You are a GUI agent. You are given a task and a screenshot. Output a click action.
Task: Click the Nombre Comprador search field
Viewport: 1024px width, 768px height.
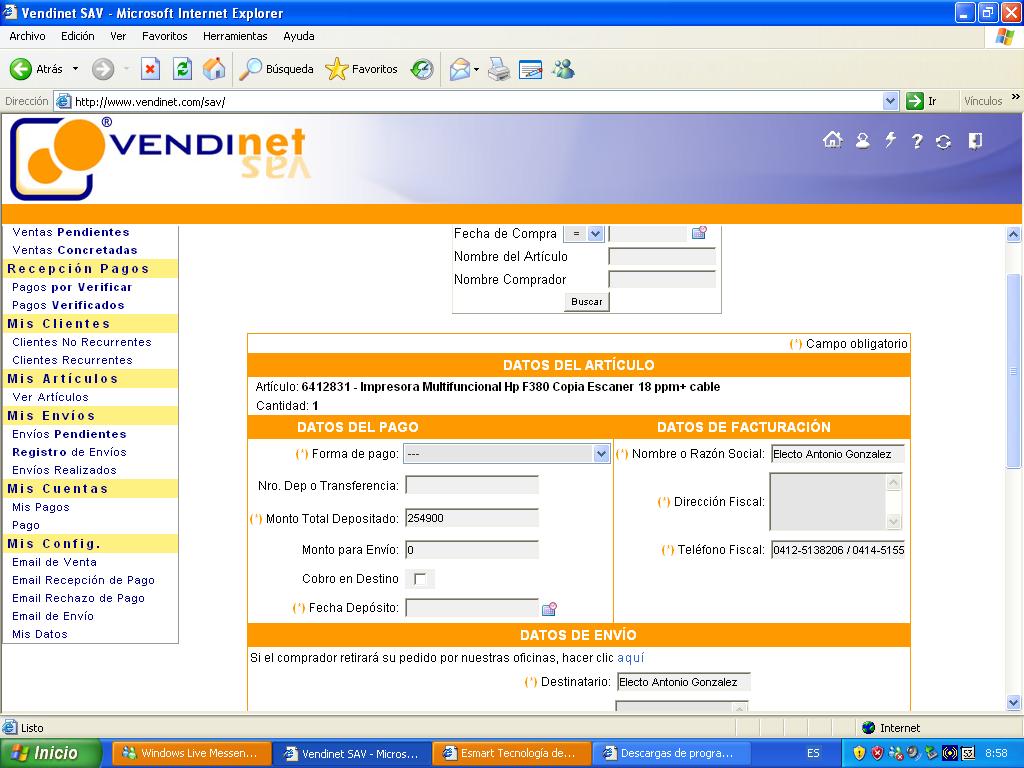[662, 280]
